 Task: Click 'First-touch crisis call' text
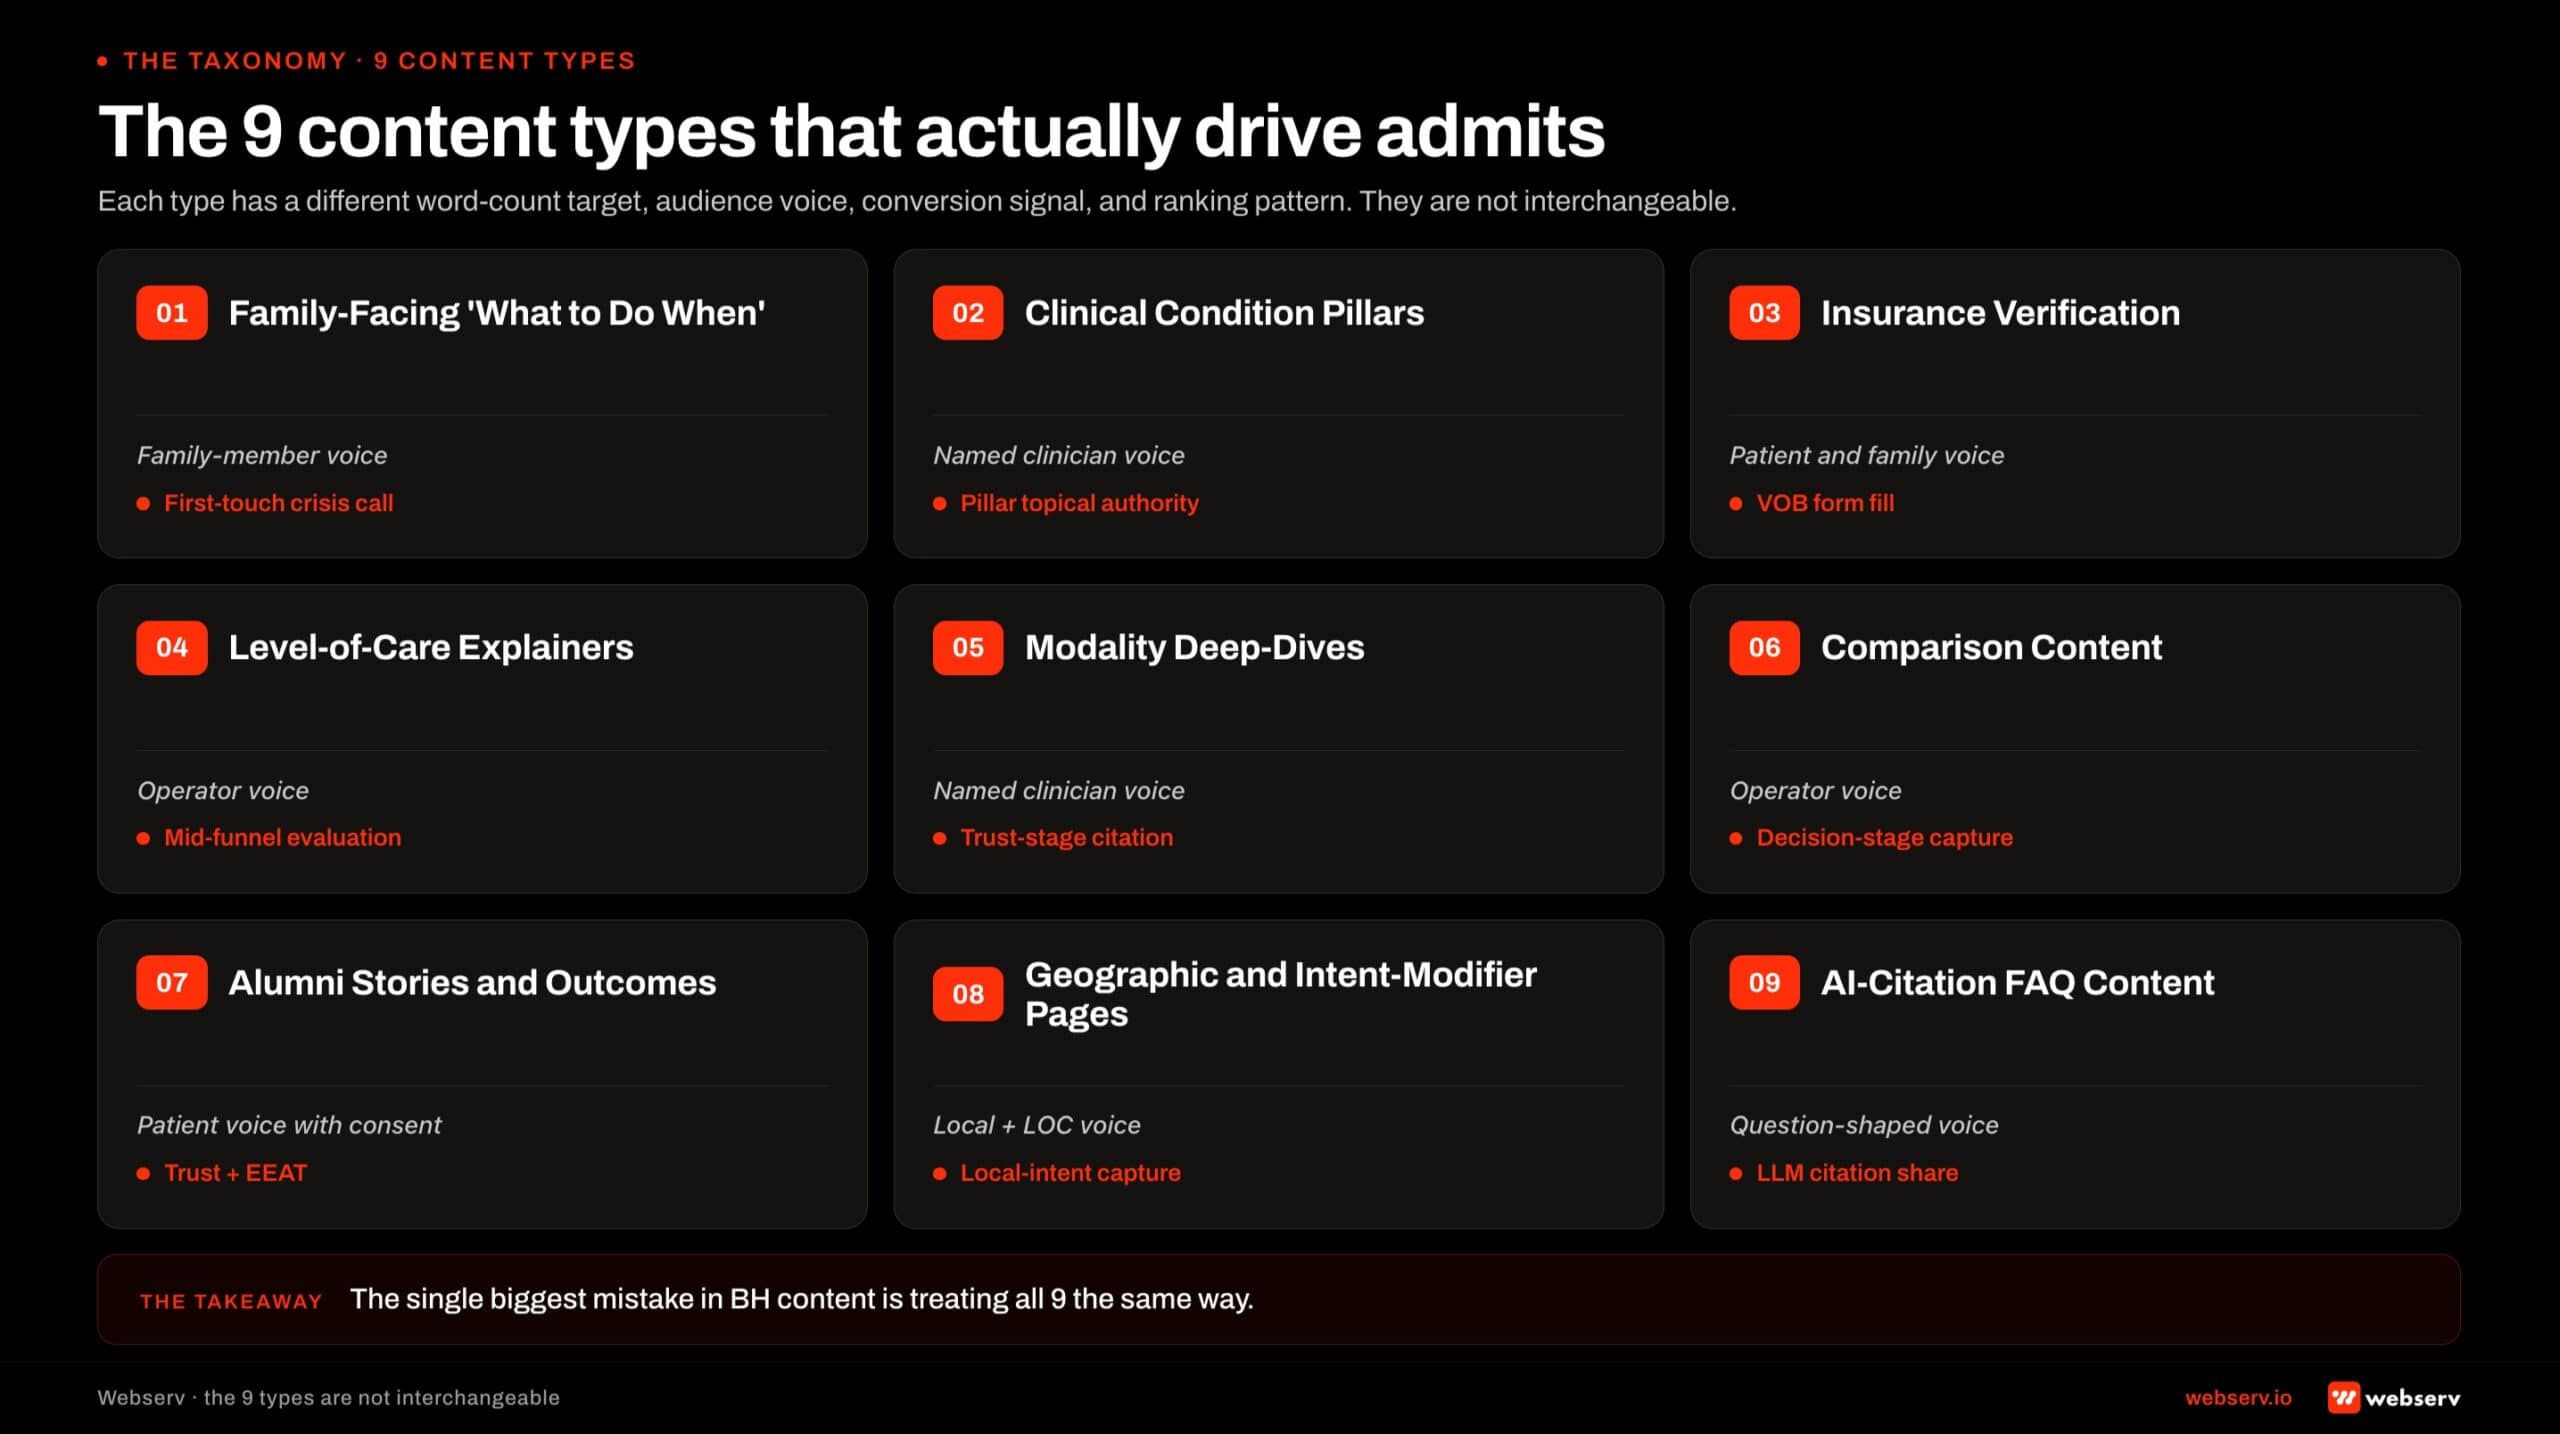click(278, 503)
